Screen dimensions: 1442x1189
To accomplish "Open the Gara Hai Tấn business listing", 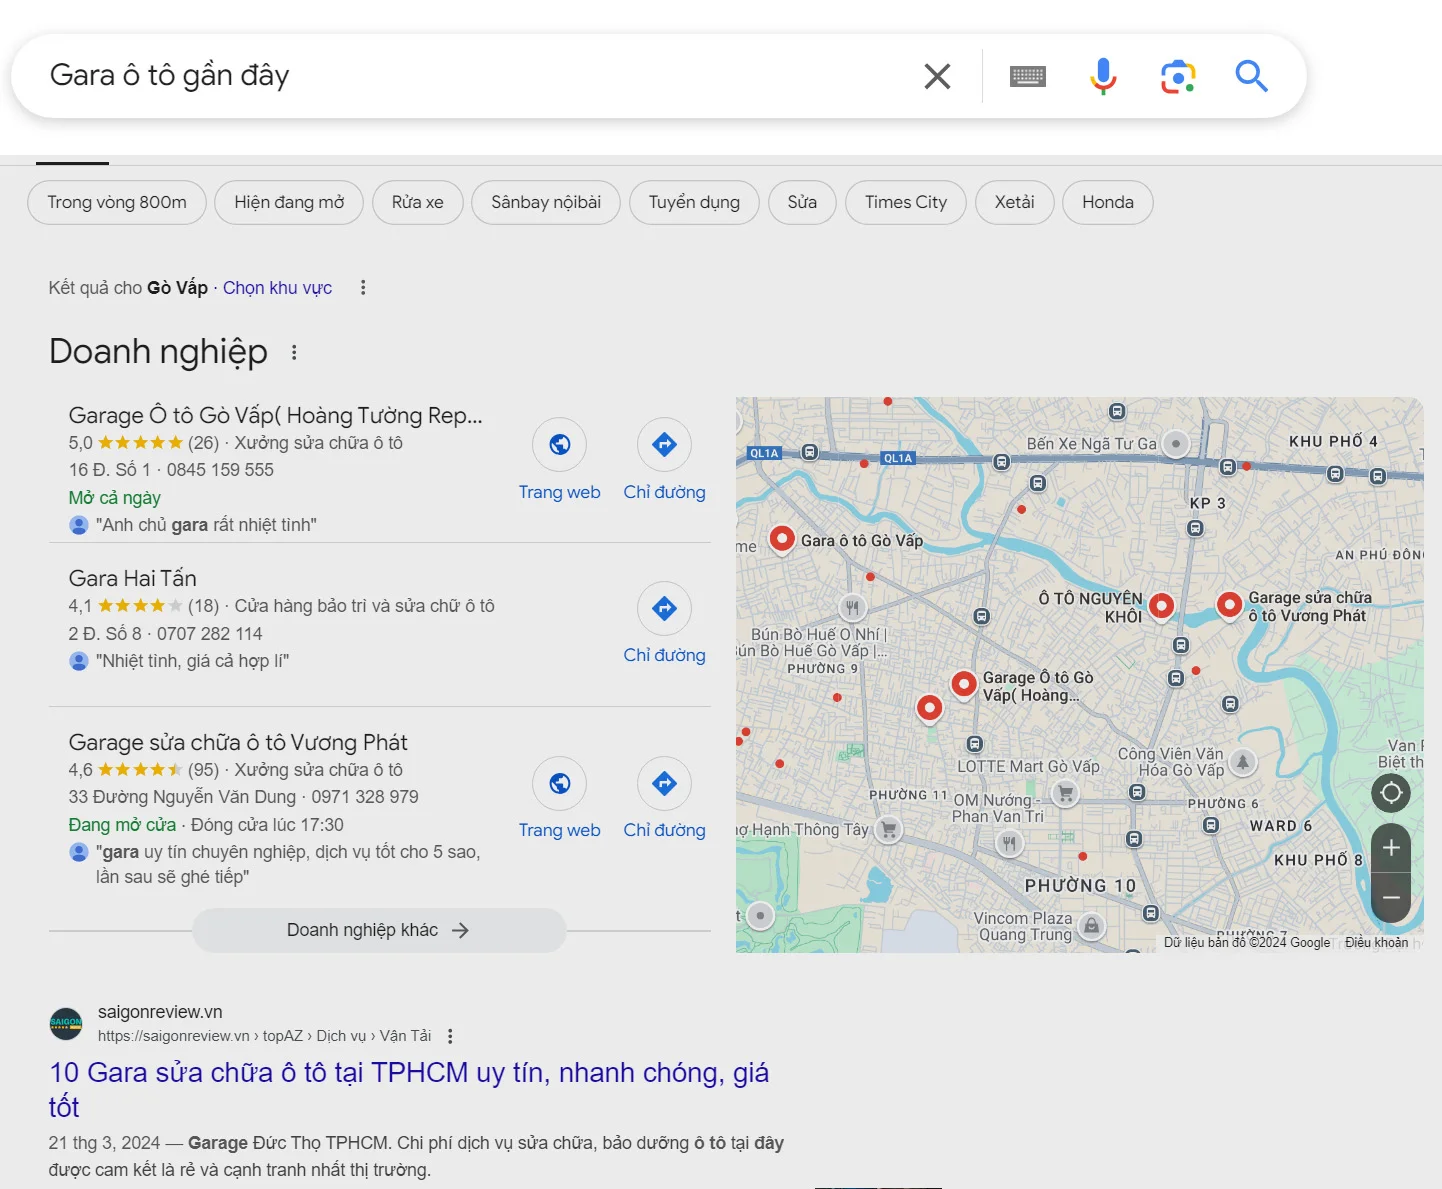I will click(x=132, y=578).
